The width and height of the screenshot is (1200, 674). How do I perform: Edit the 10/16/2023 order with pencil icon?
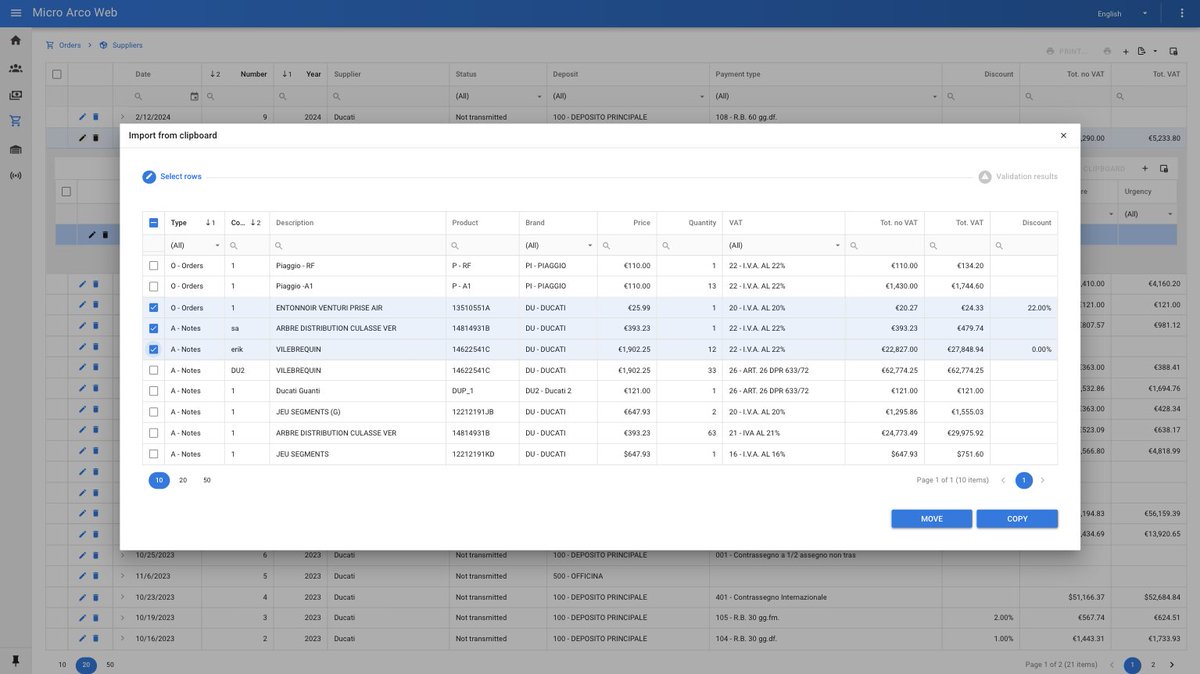pos(83,639)
